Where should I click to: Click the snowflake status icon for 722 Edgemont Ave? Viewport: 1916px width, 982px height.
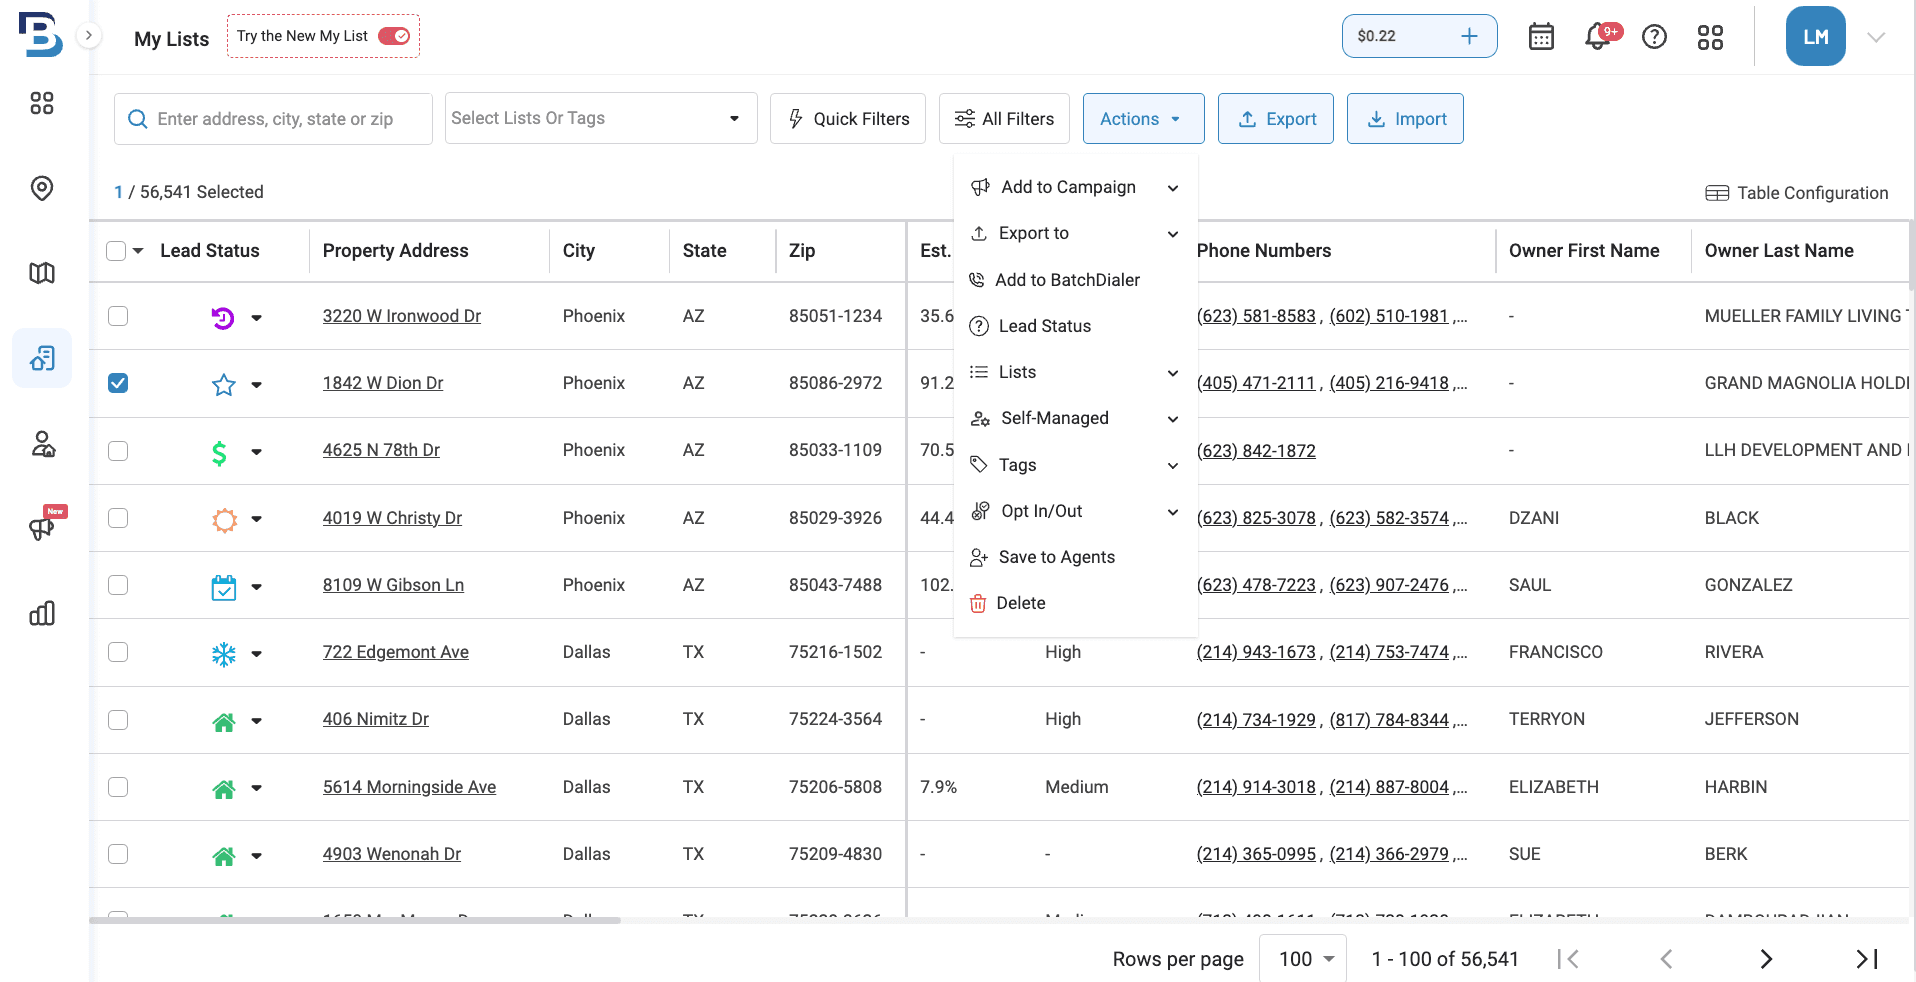(x=224, y=654)
